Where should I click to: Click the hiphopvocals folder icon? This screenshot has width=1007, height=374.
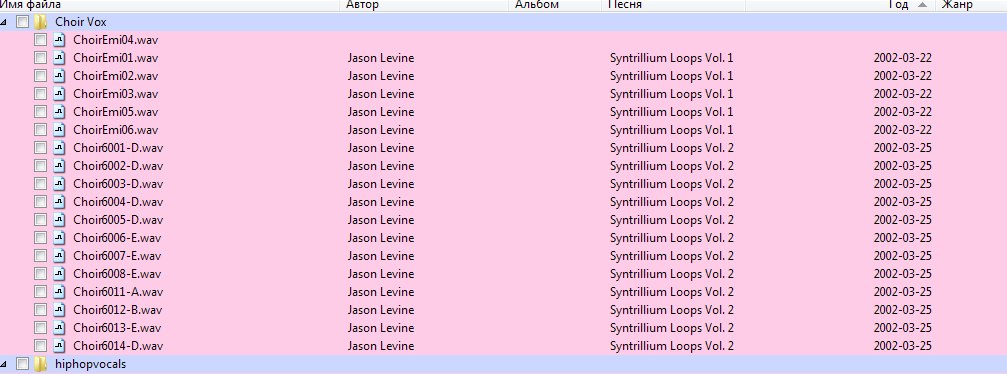[x=40, y=364]
